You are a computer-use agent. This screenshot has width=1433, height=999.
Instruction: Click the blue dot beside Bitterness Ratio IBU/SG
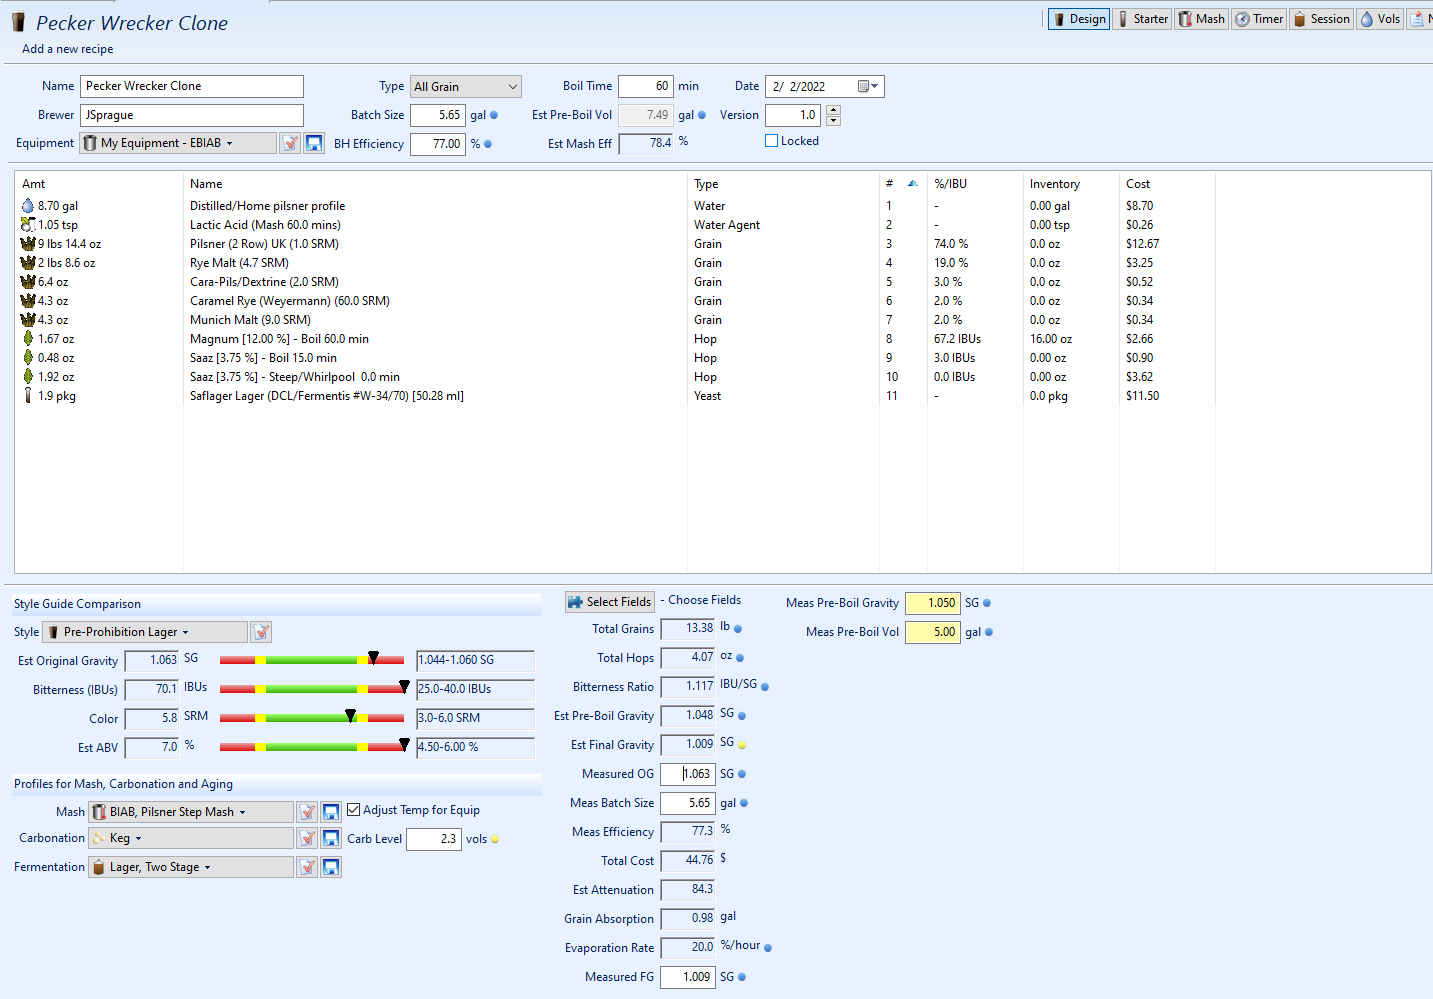point(765,687)
